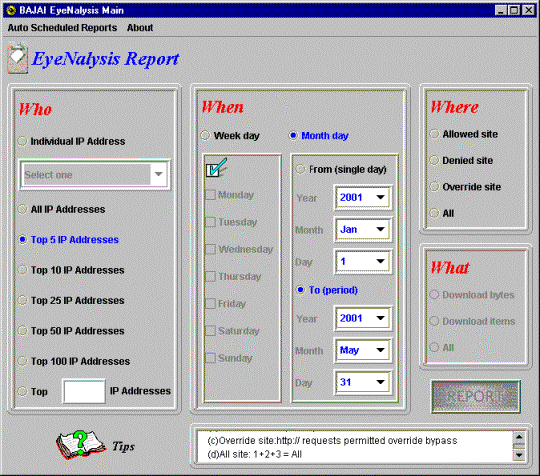Close the EyeNalysis Main window
This screenshot has height=476, width=540.
pyautogui.click(x=528, y=10)
